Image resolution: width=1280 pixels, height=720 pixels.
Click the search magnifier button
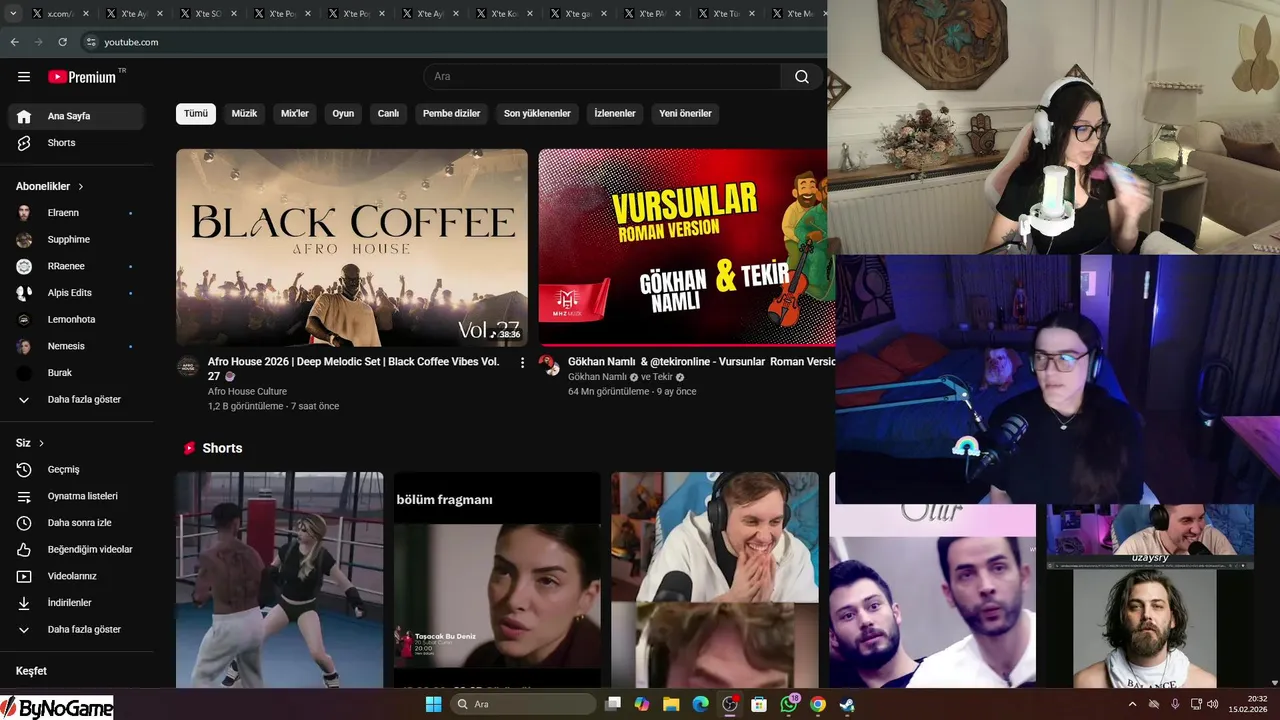[x=802, y=77]
